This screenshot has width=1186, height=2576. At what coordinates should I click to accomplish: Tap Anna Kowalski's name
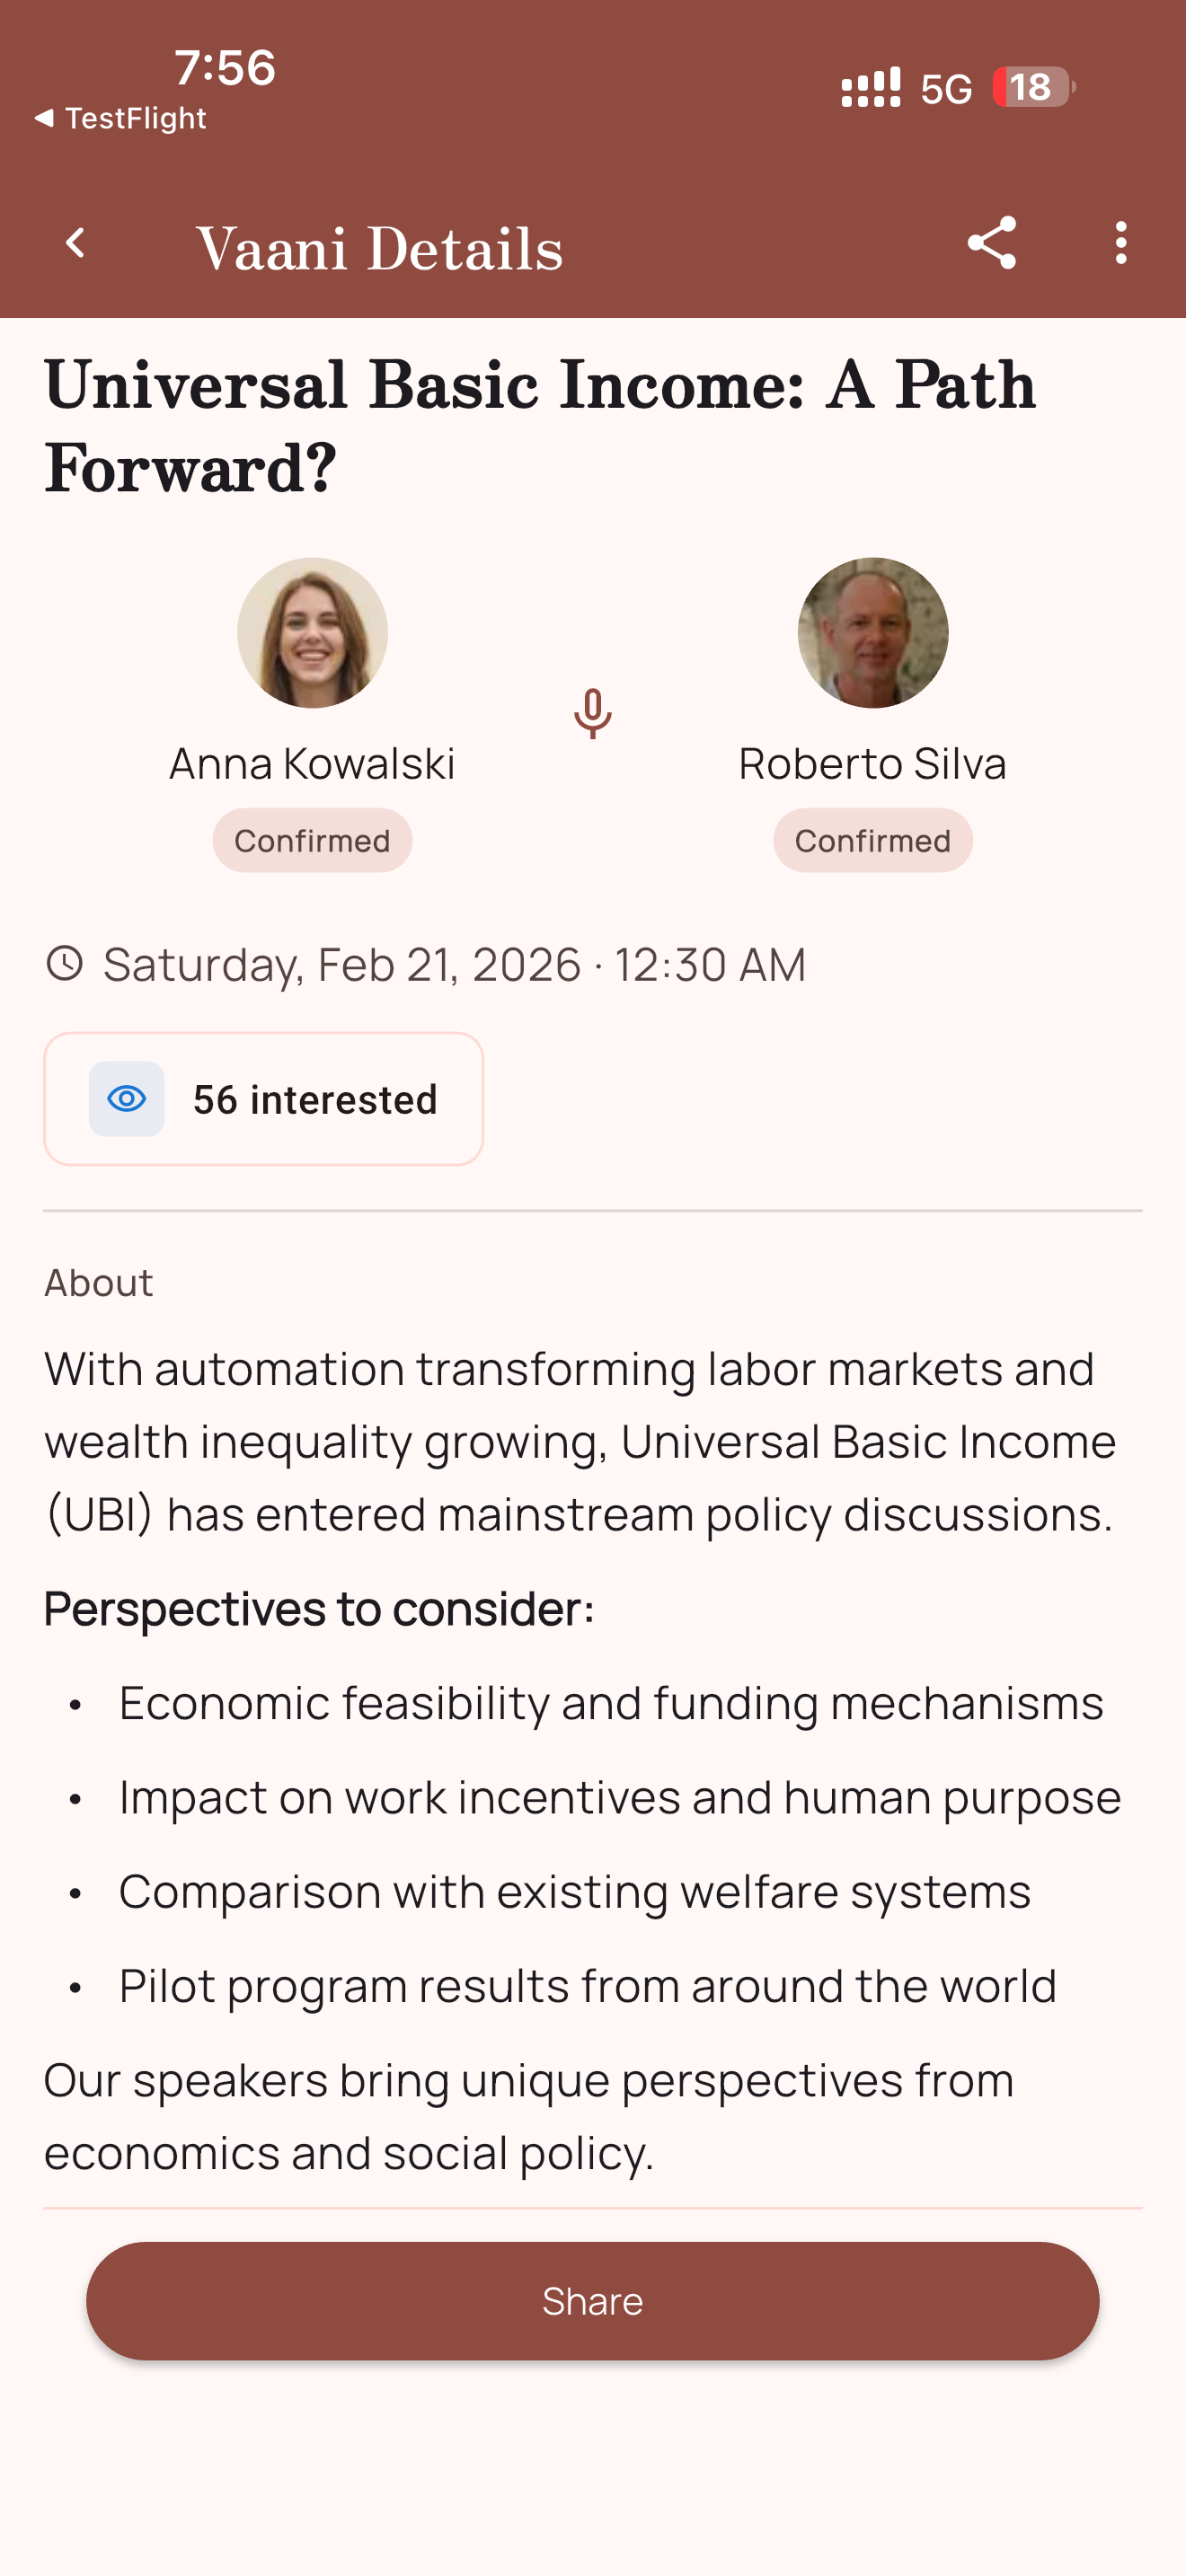(x=312, y=764)
